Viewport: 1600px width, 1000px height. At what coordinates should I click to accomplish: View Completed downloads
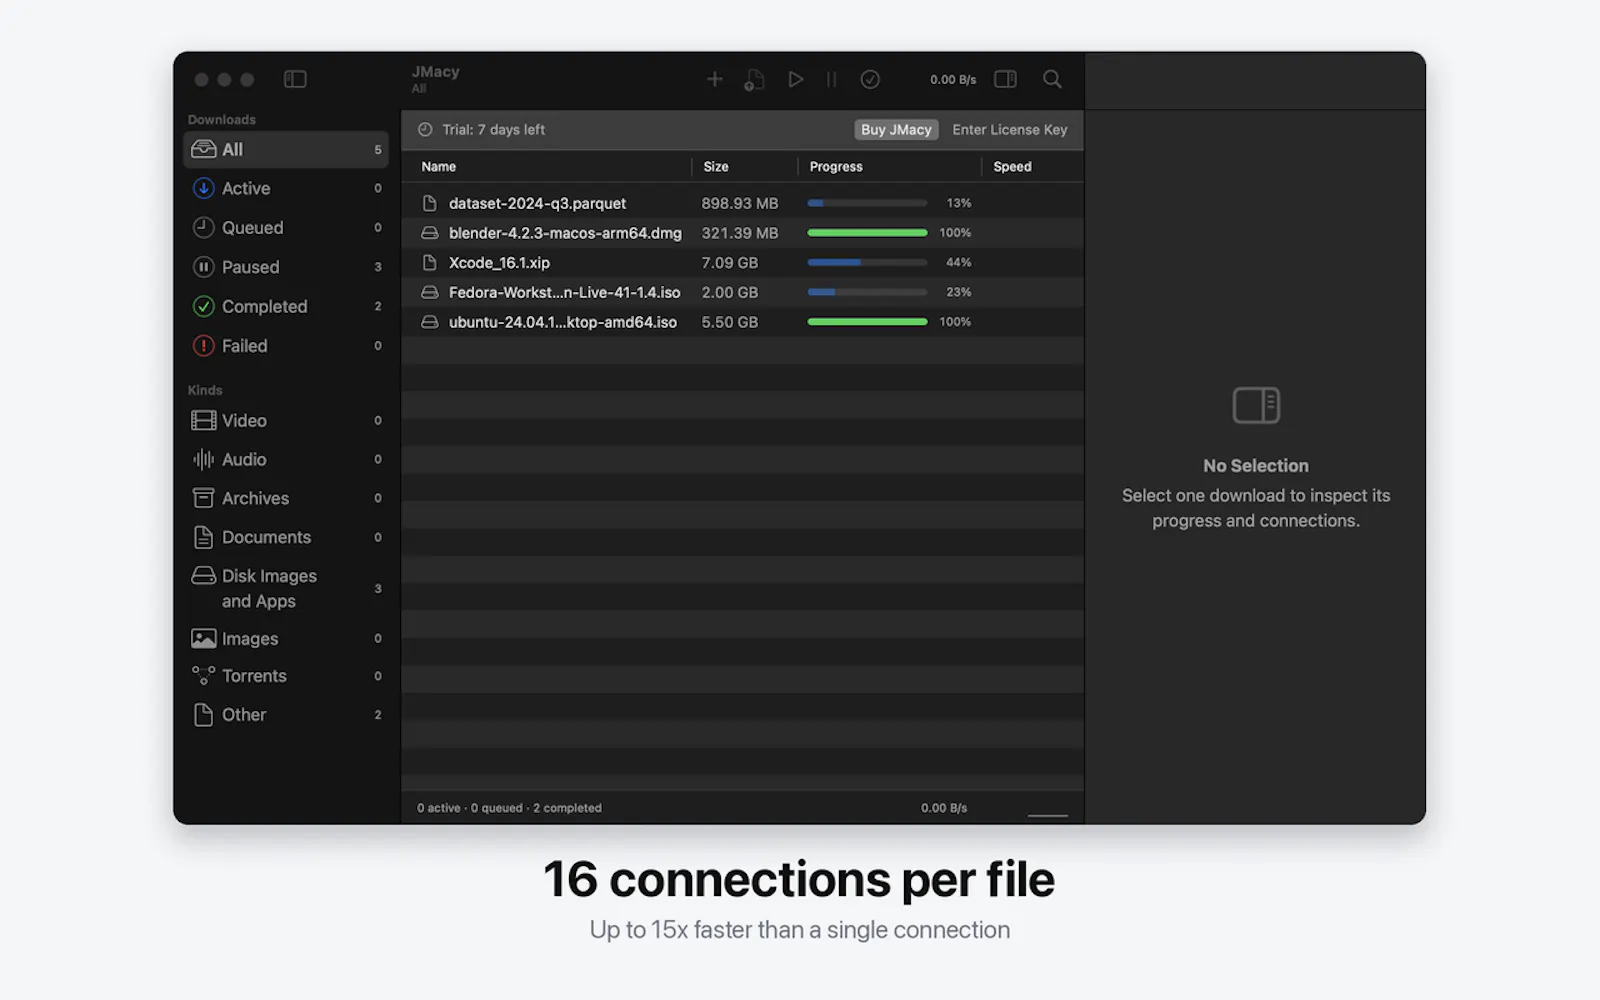[286, 306]
